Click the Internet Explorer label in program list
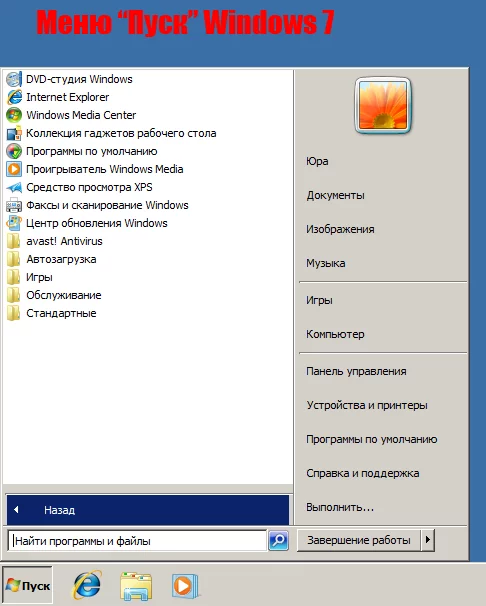The width and height of the screenshot is (486, 606). point(68,97)
